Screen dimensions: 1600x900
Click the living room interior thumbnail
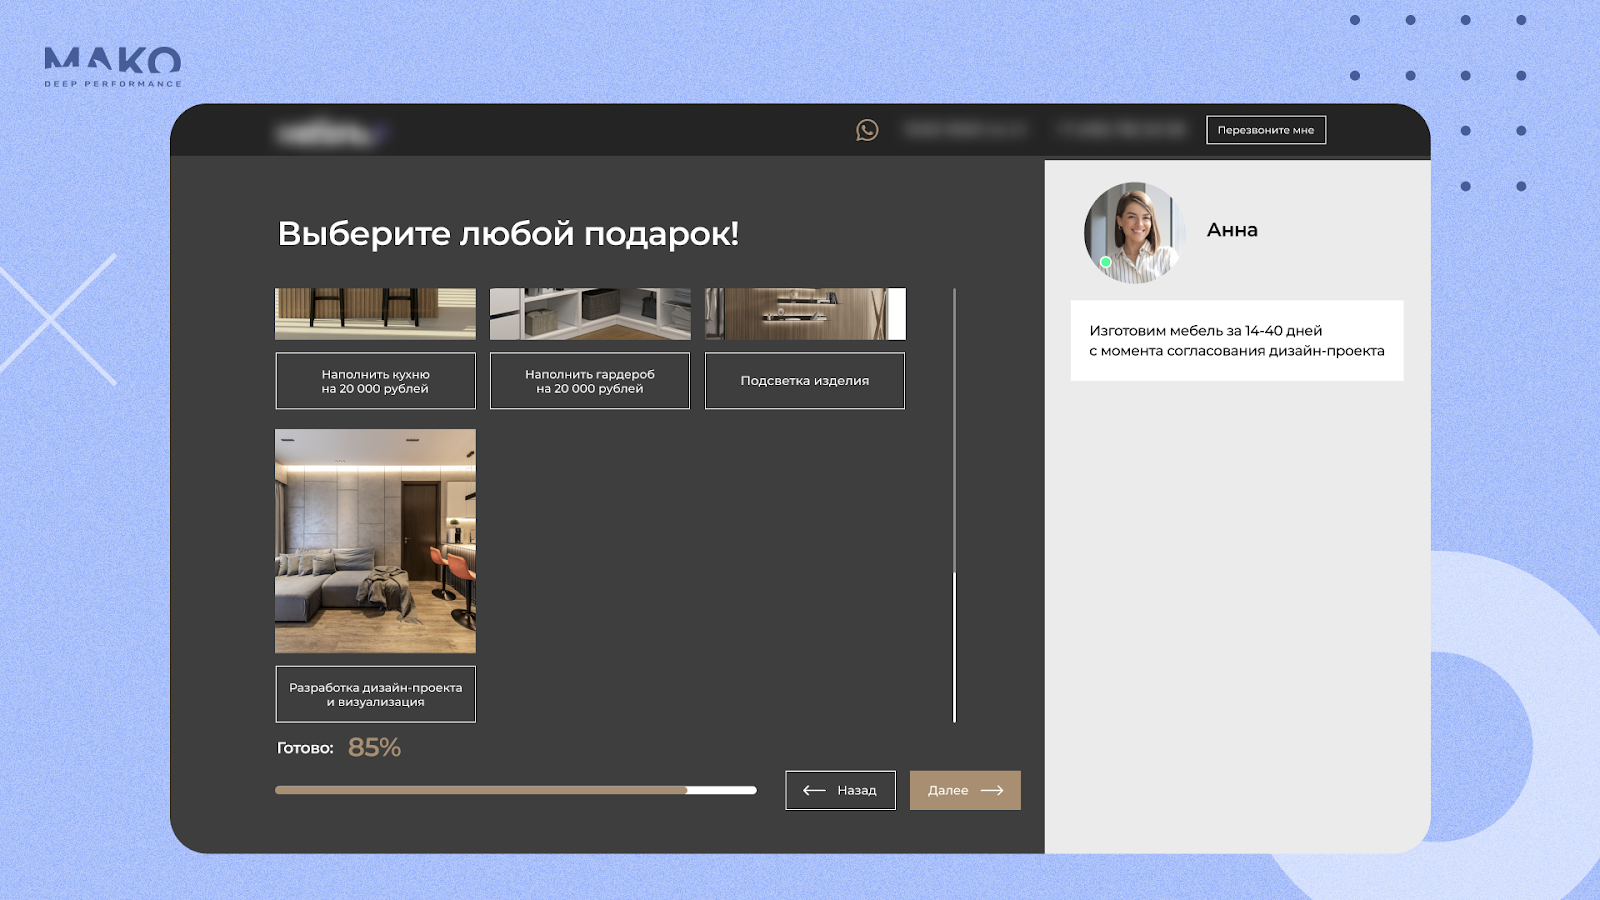coord(375,541)
